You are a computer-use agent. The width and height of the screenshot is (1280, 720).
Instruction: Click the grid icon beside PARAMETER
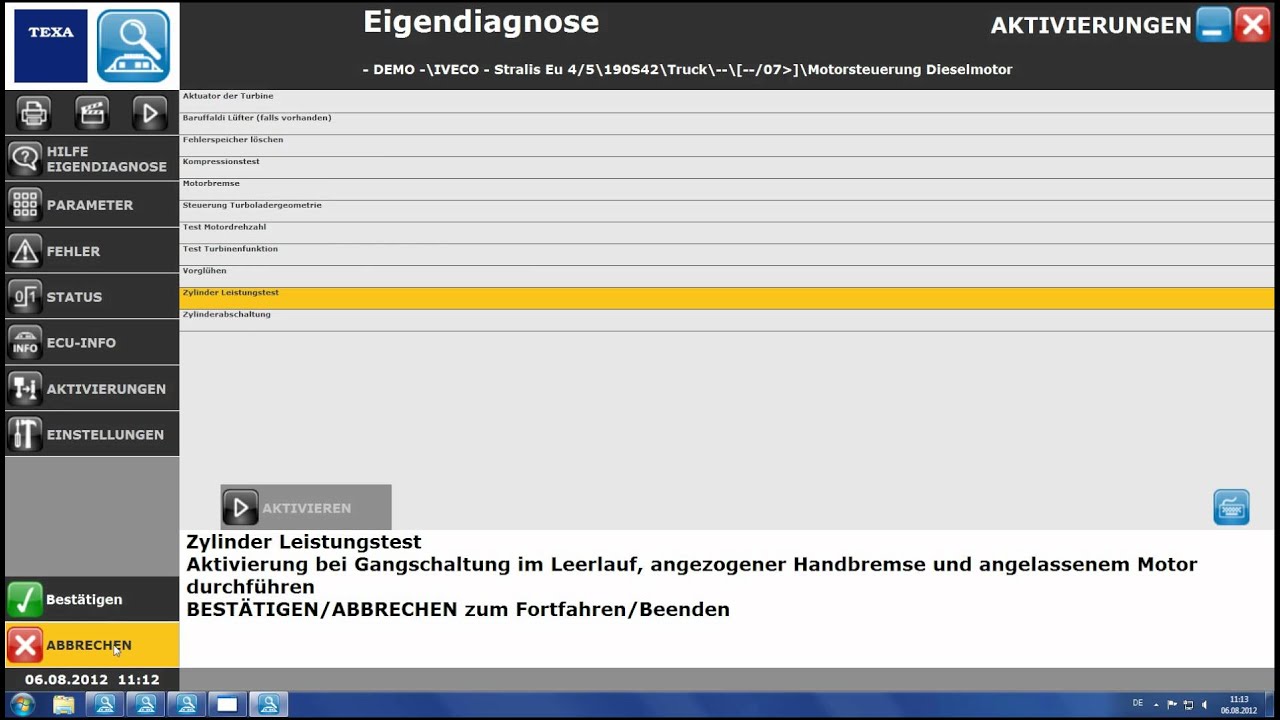click(x=25, y=205)
